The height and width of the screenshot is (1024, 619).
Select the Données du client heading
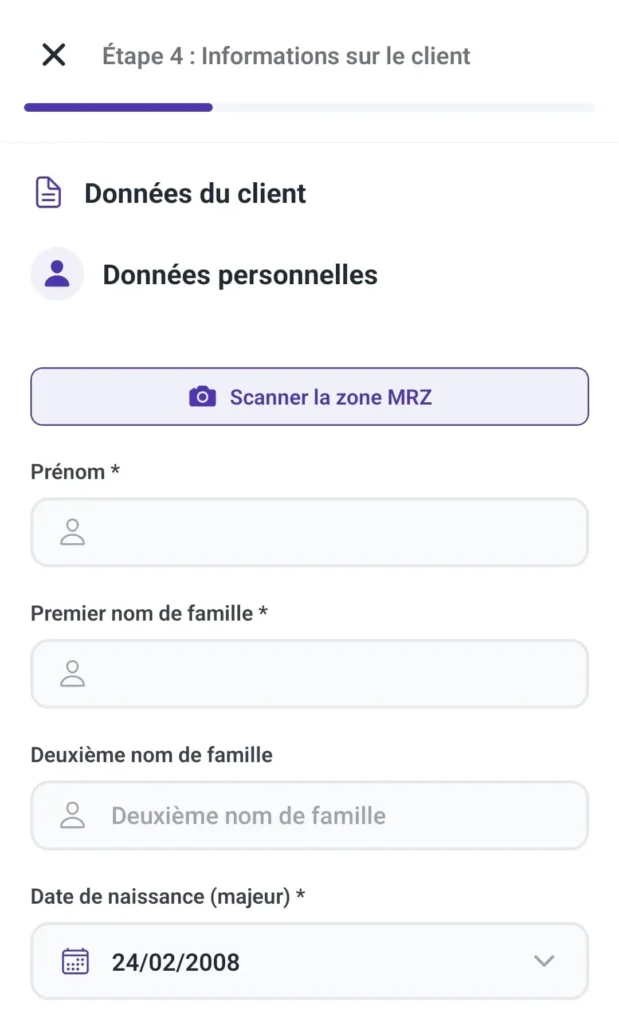(x=195, y=193)
